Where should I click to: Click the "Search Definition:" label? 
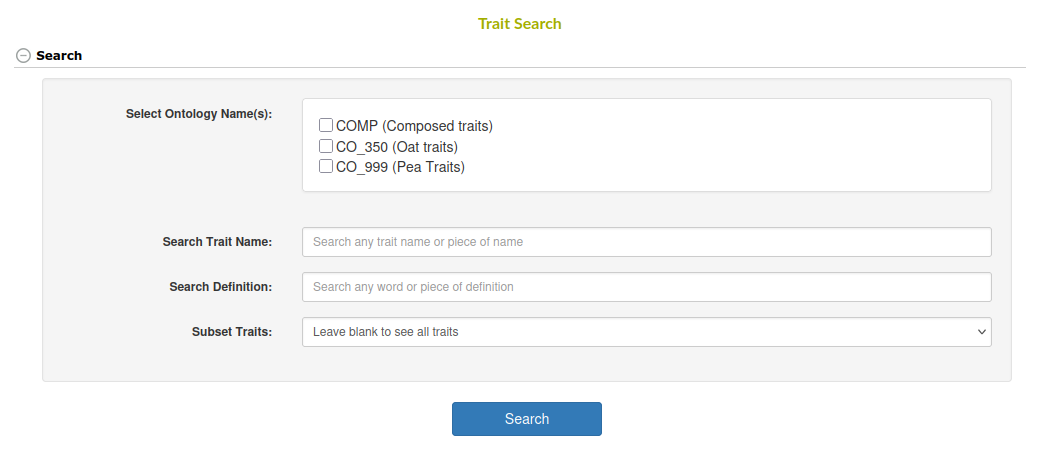click(x=220, y=287)
